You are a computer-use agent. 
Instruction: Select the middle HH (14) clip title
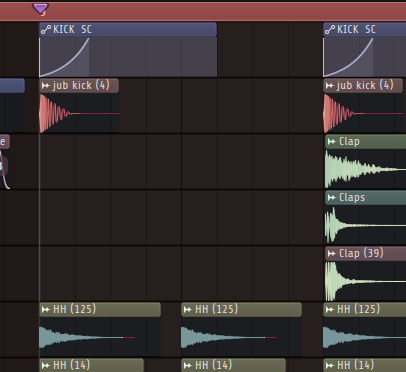point(213,365)
